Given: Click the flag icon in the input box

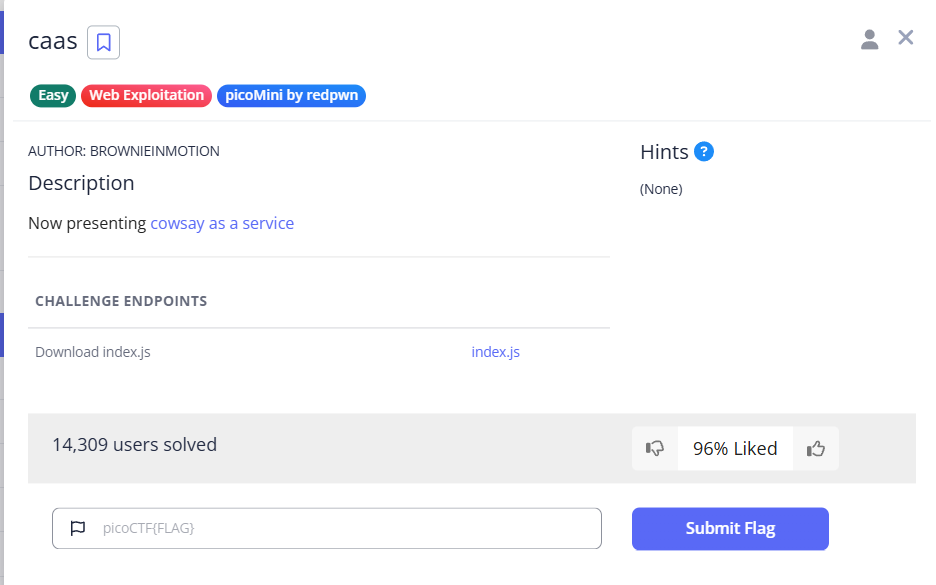Looking at the screenshot, I should coord(78,528).
